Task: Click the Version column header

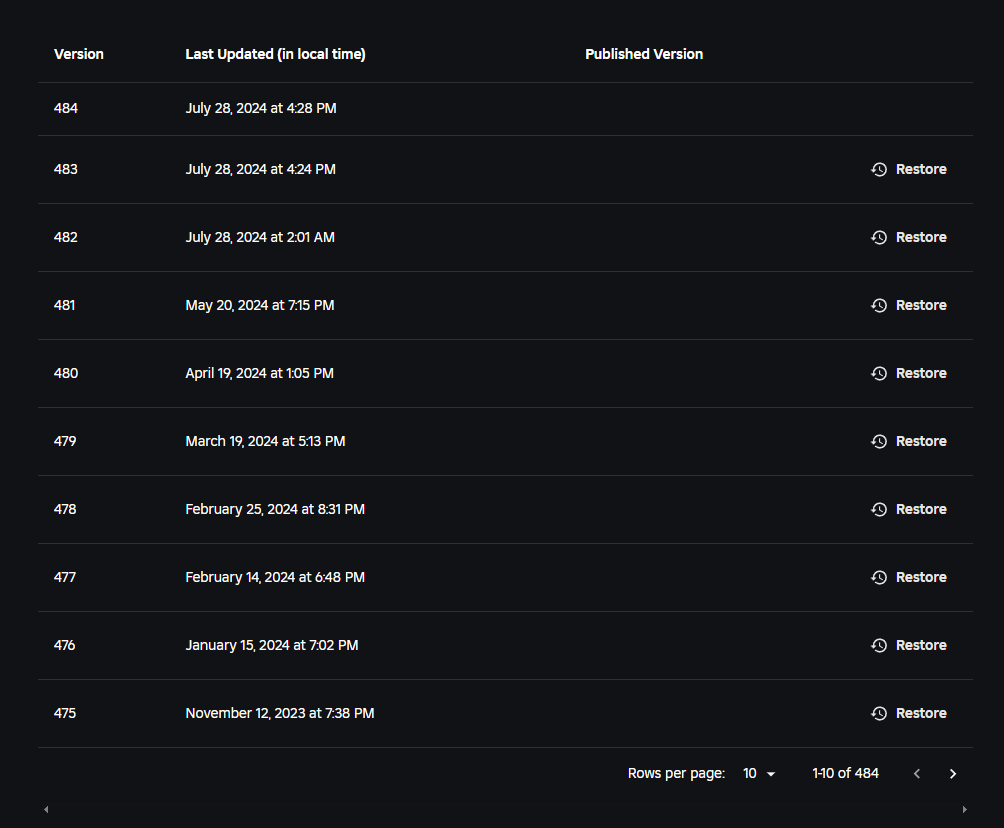Action: tap(79, 54)
